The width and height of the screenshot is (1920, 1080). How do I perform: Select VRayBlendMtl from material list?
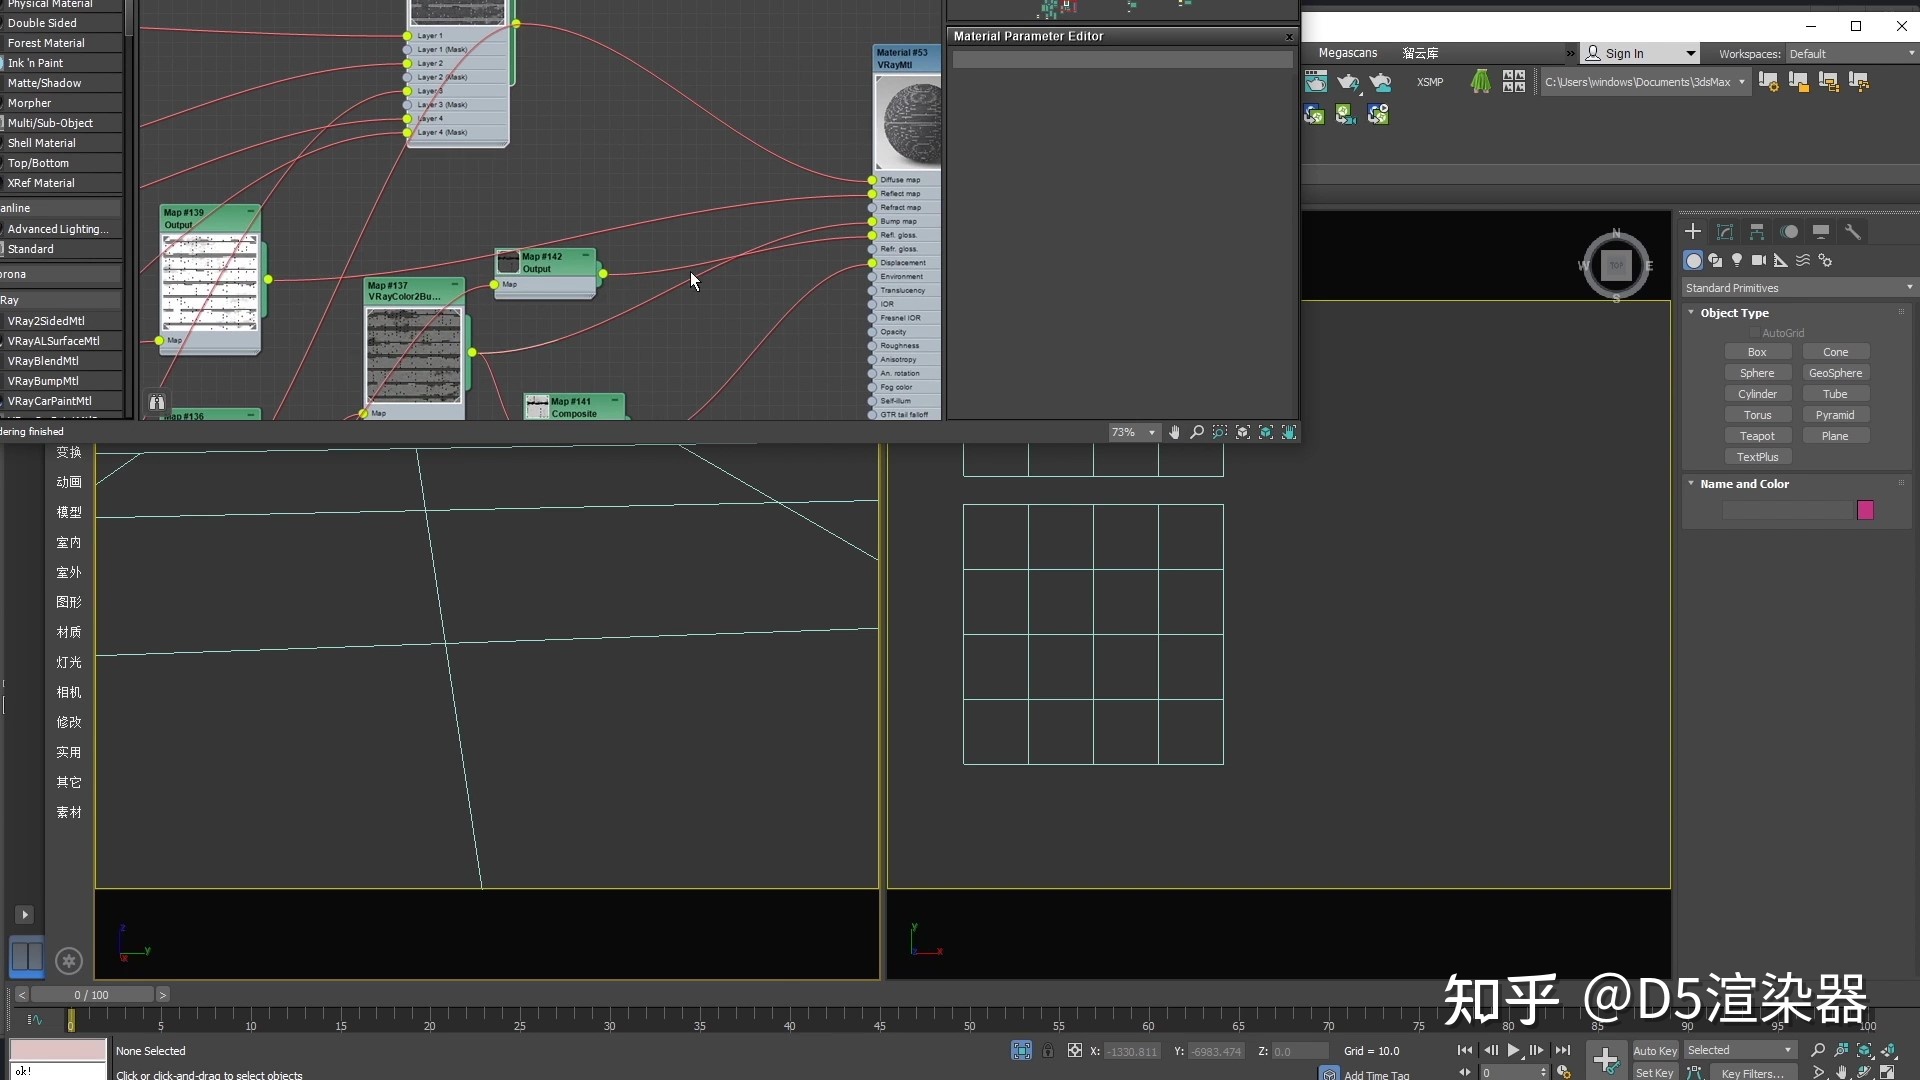tap(43, 361)
